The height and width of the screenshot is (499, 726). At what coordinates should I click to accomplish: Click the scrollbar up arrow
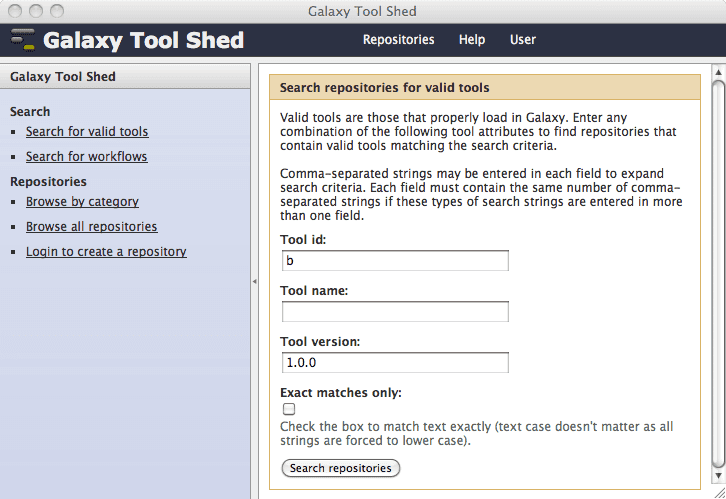(x=717, y=74)
